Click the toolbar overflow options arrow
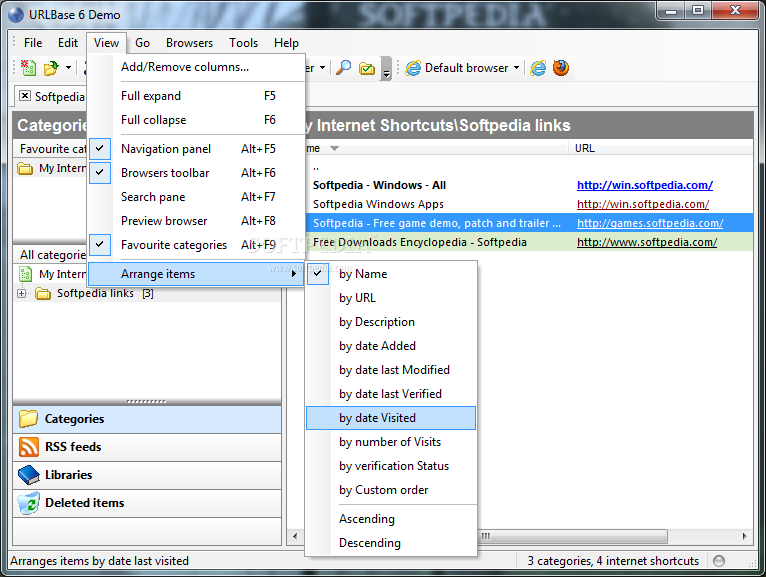 (x=386, y=68)
